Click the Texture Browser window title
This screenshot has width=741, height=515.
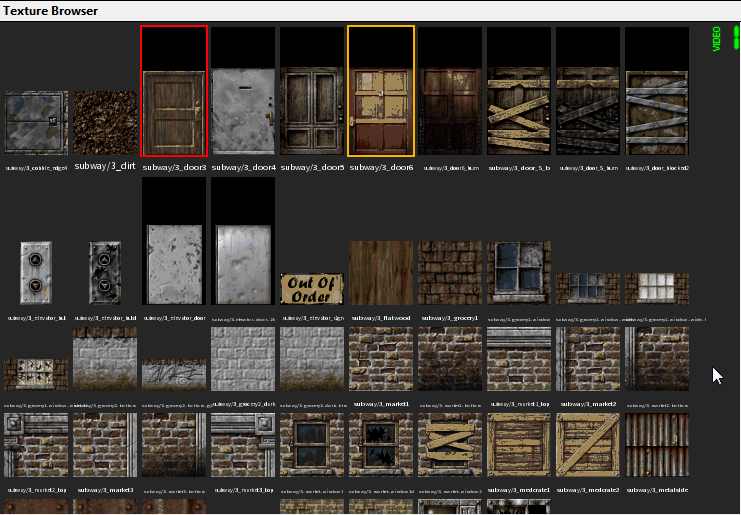51,10
